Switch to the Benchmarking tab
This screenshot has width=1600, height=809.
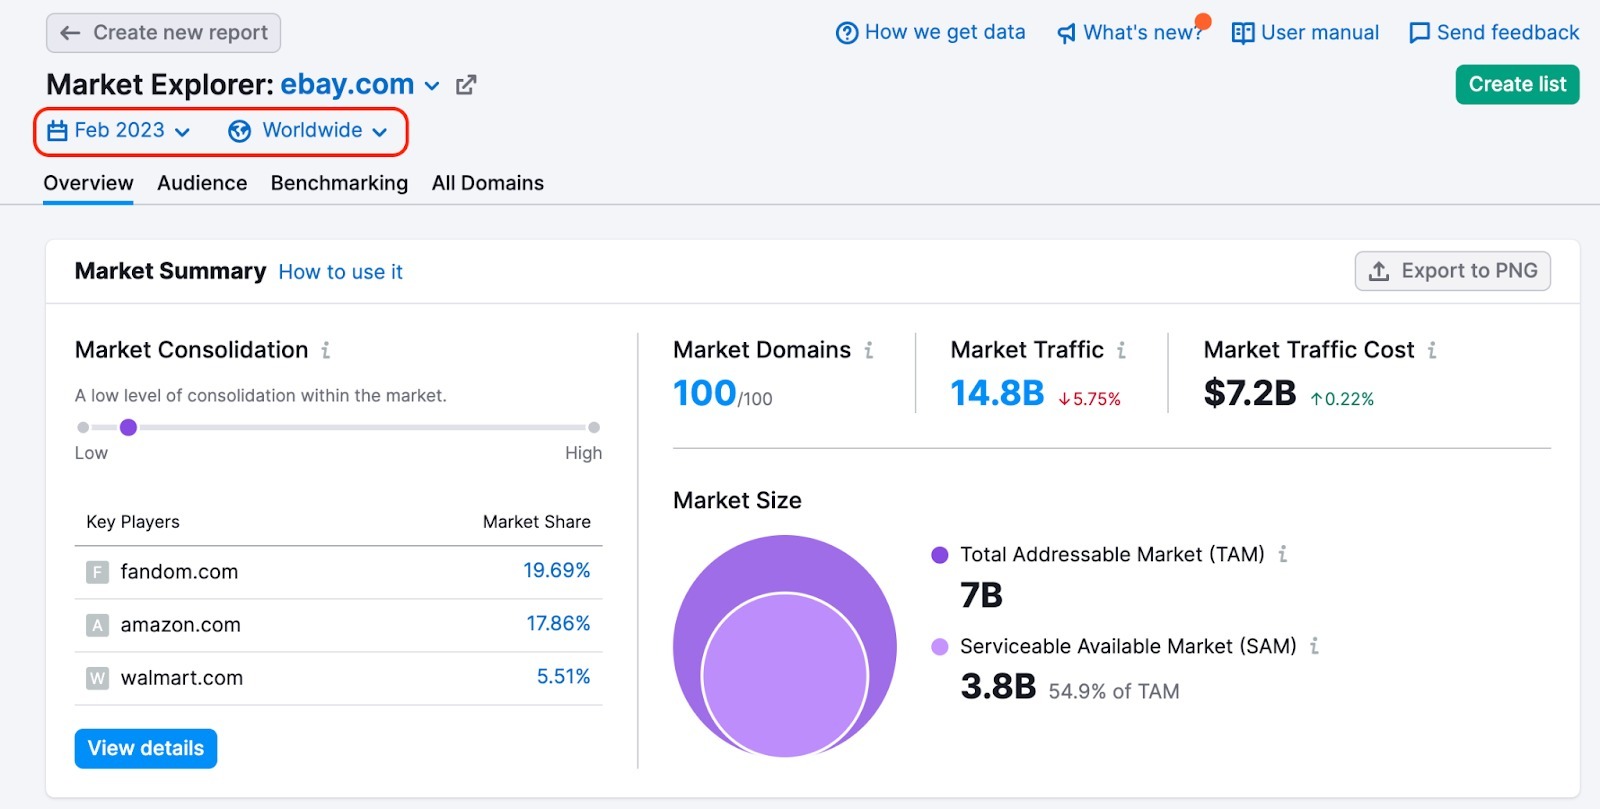tap(339, 183)
